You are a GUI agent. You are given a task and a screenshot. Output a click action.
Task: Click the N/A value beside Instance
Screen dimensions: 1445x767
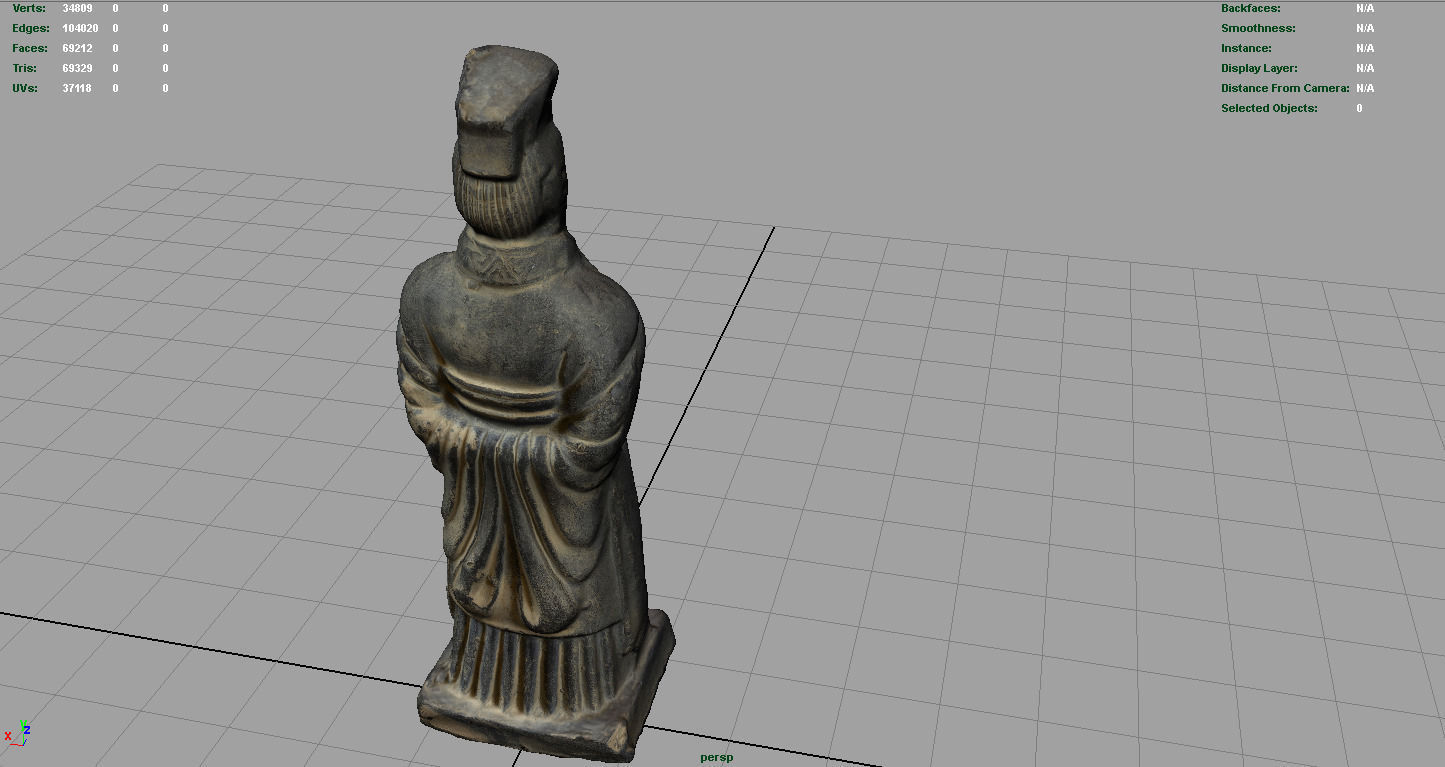click(1365, 48)
